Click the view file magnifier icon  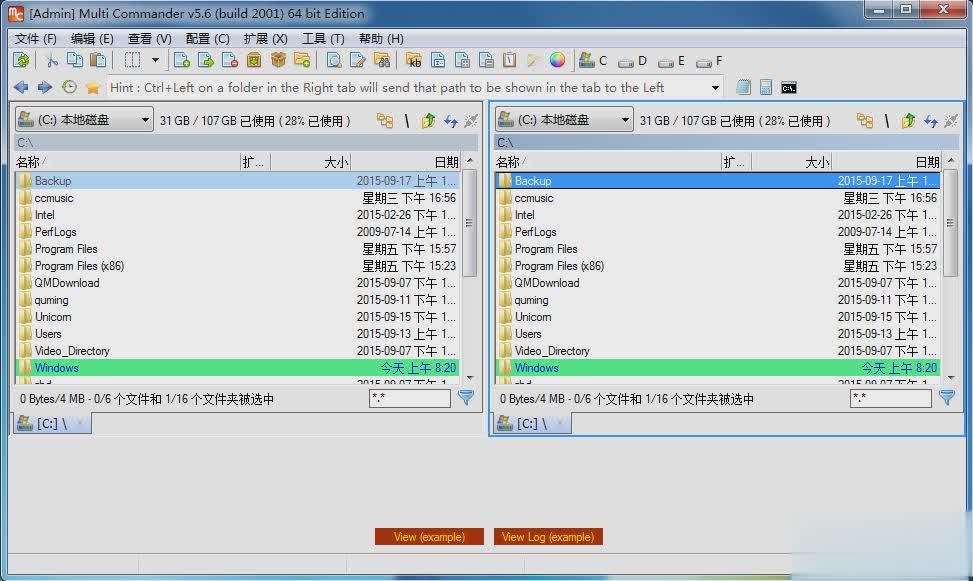[334, 60]
